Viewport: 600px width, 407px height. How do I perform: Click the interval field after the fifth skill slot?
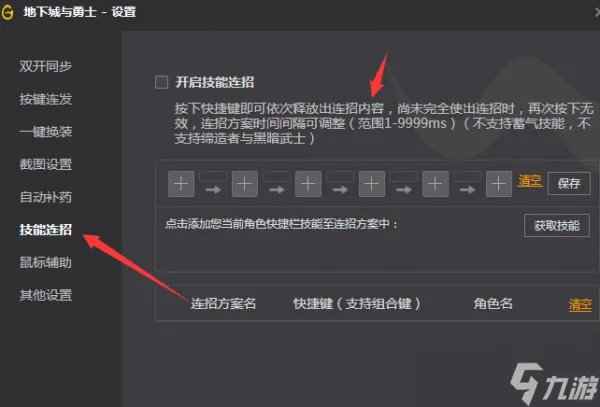coord(467,176)
